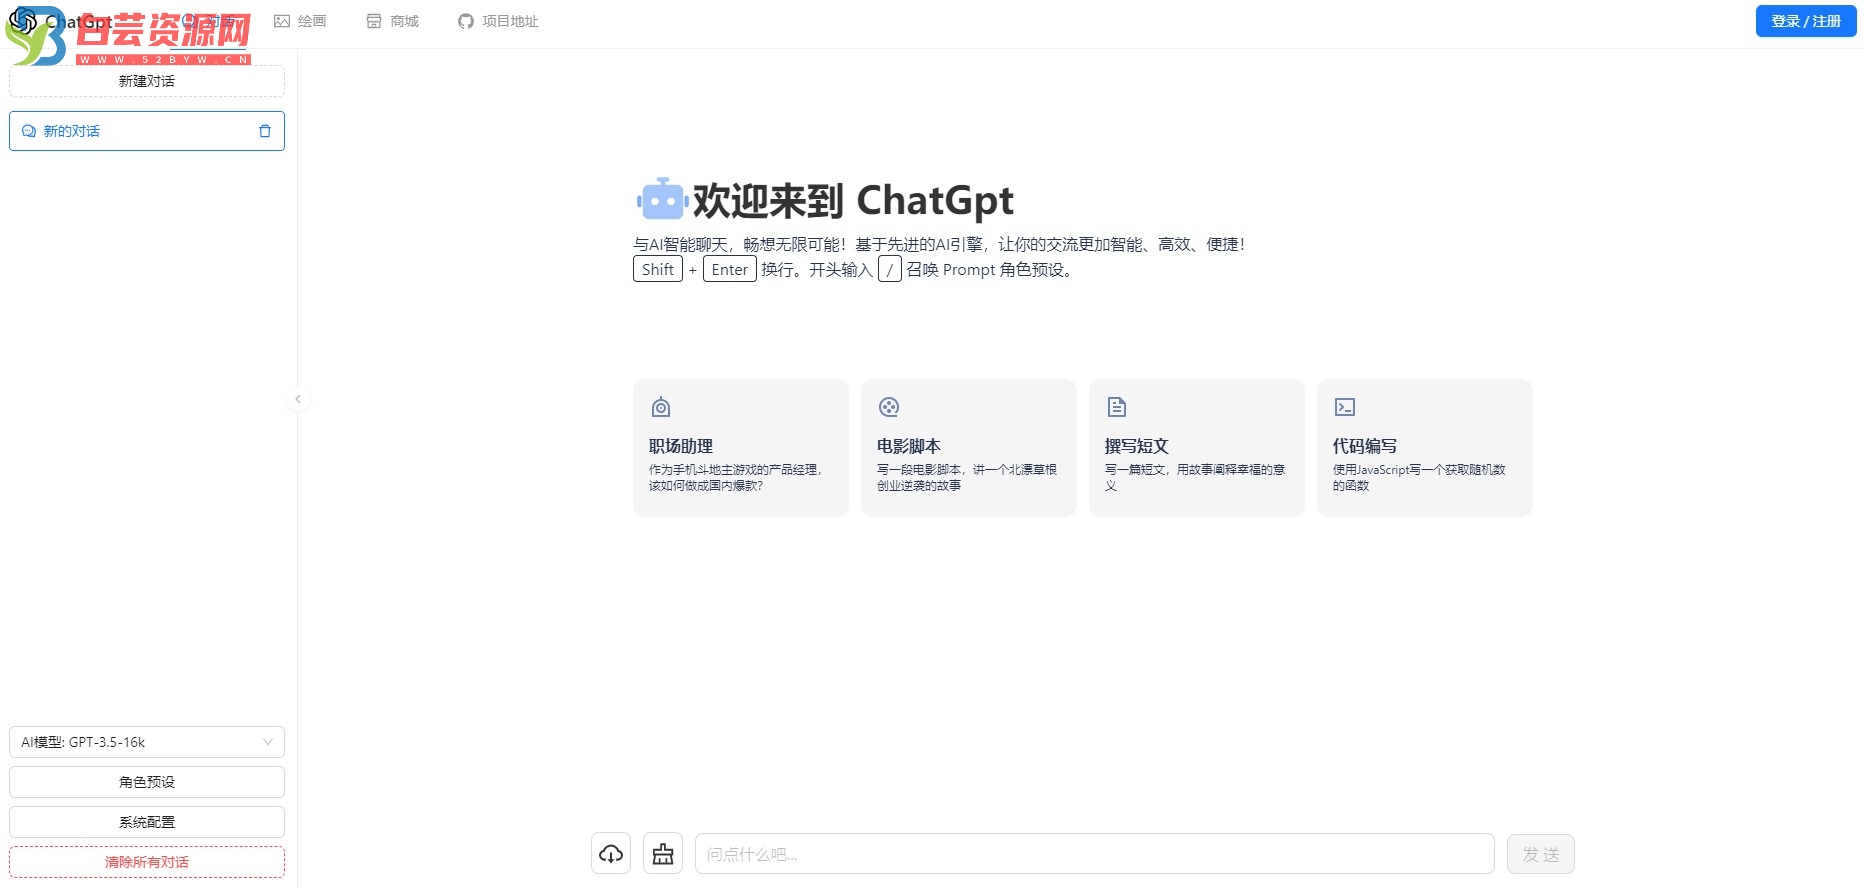
Task: Open 系统配置 system settings
Action: [x=147, y=822]
